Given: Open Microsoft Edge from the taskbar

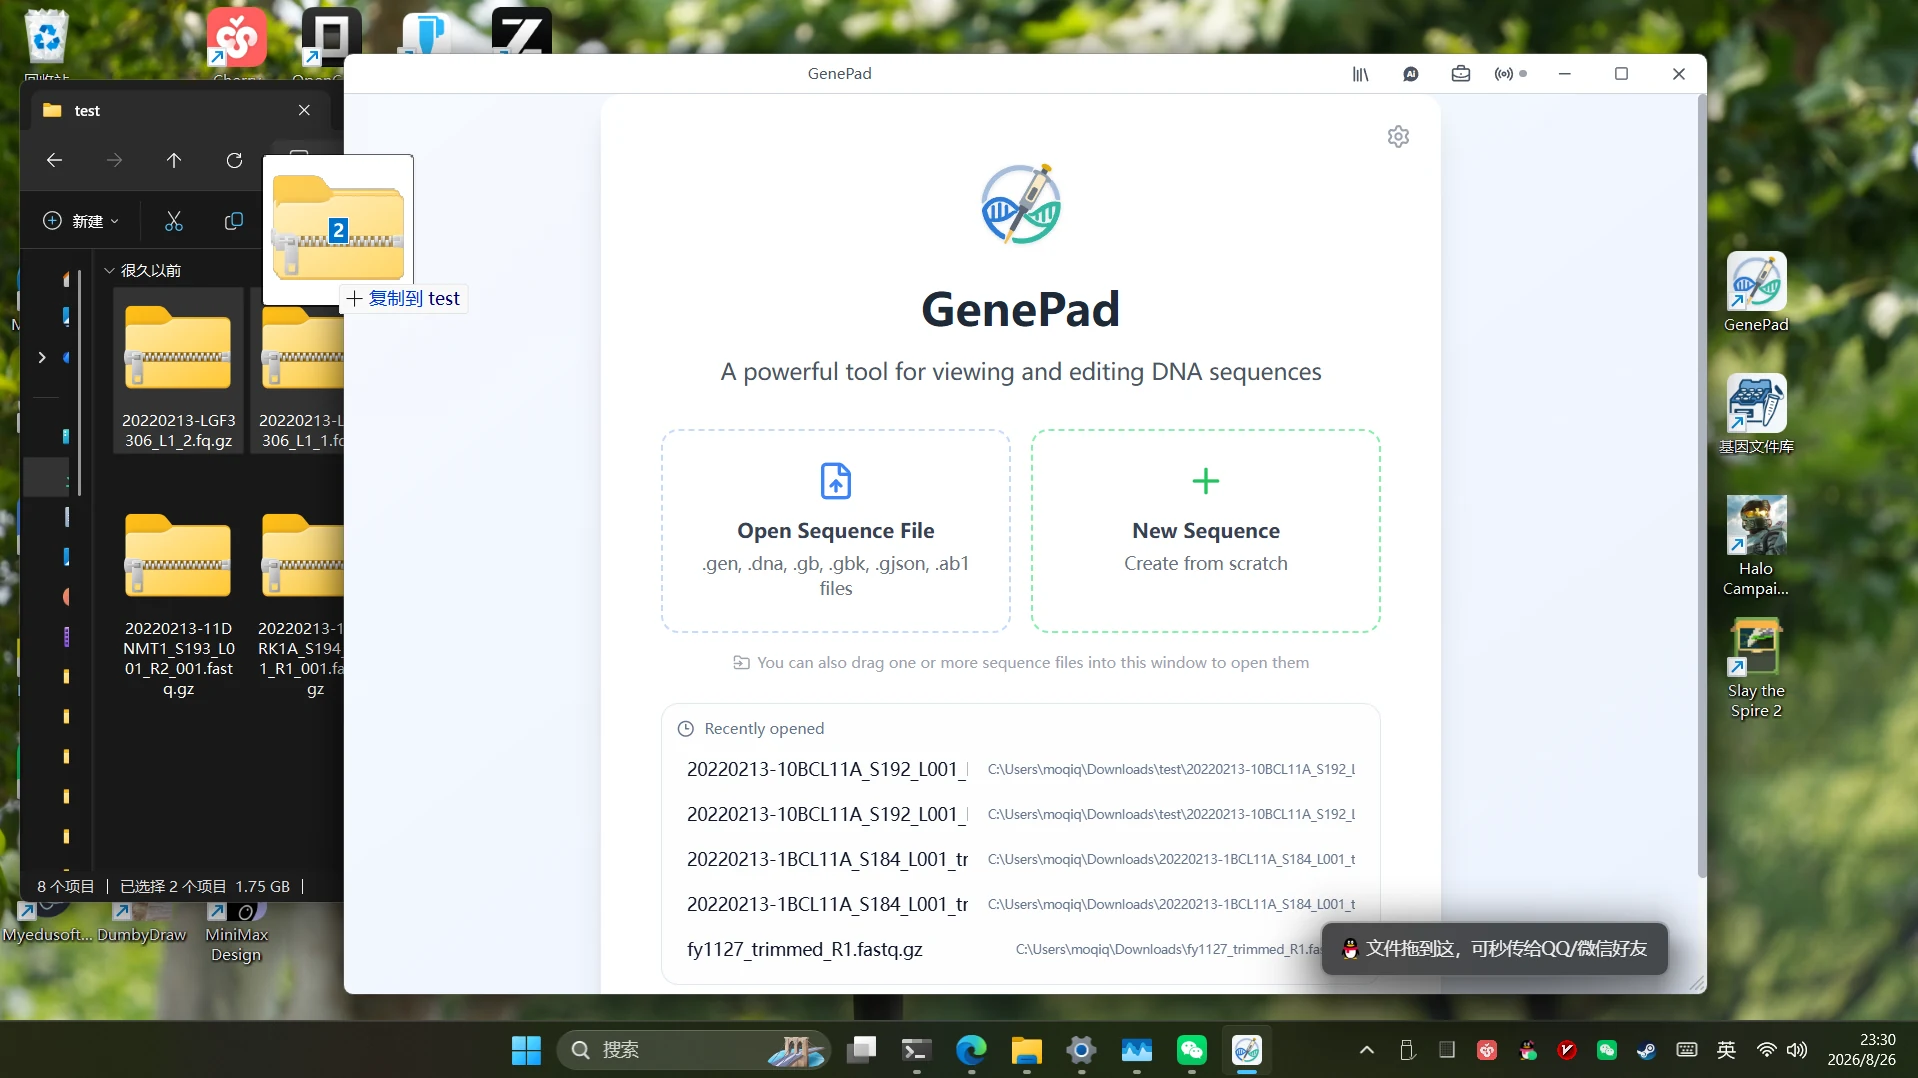Looking at the screenshot, I should pyautogui.click(x=971, y=1050).
